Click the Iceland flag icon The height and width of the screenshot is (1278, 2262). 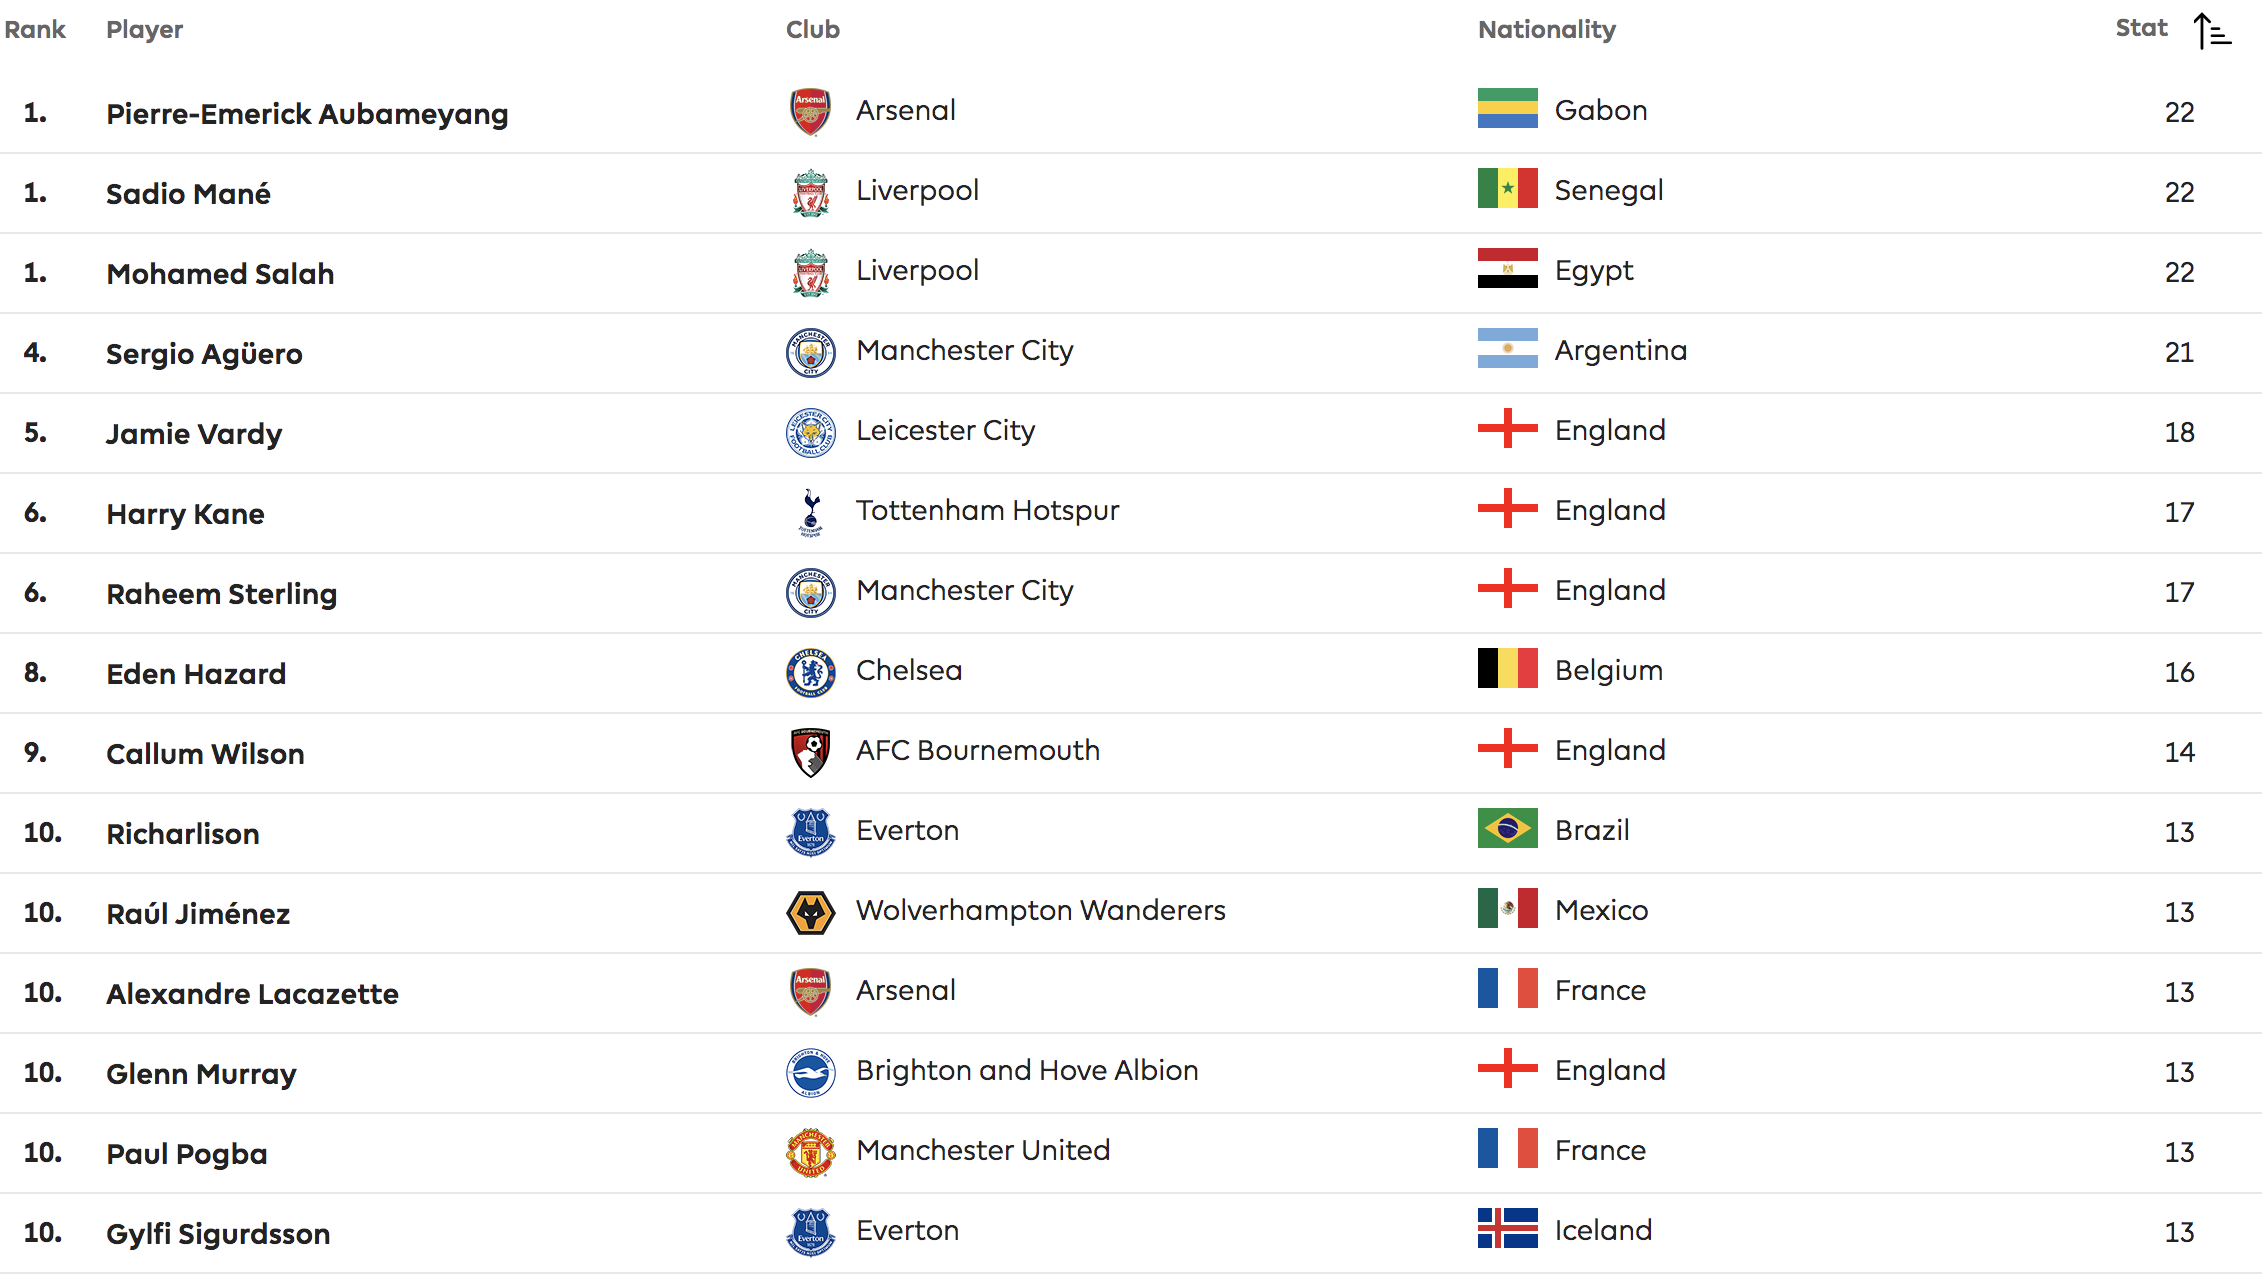click(1507, 1229)
